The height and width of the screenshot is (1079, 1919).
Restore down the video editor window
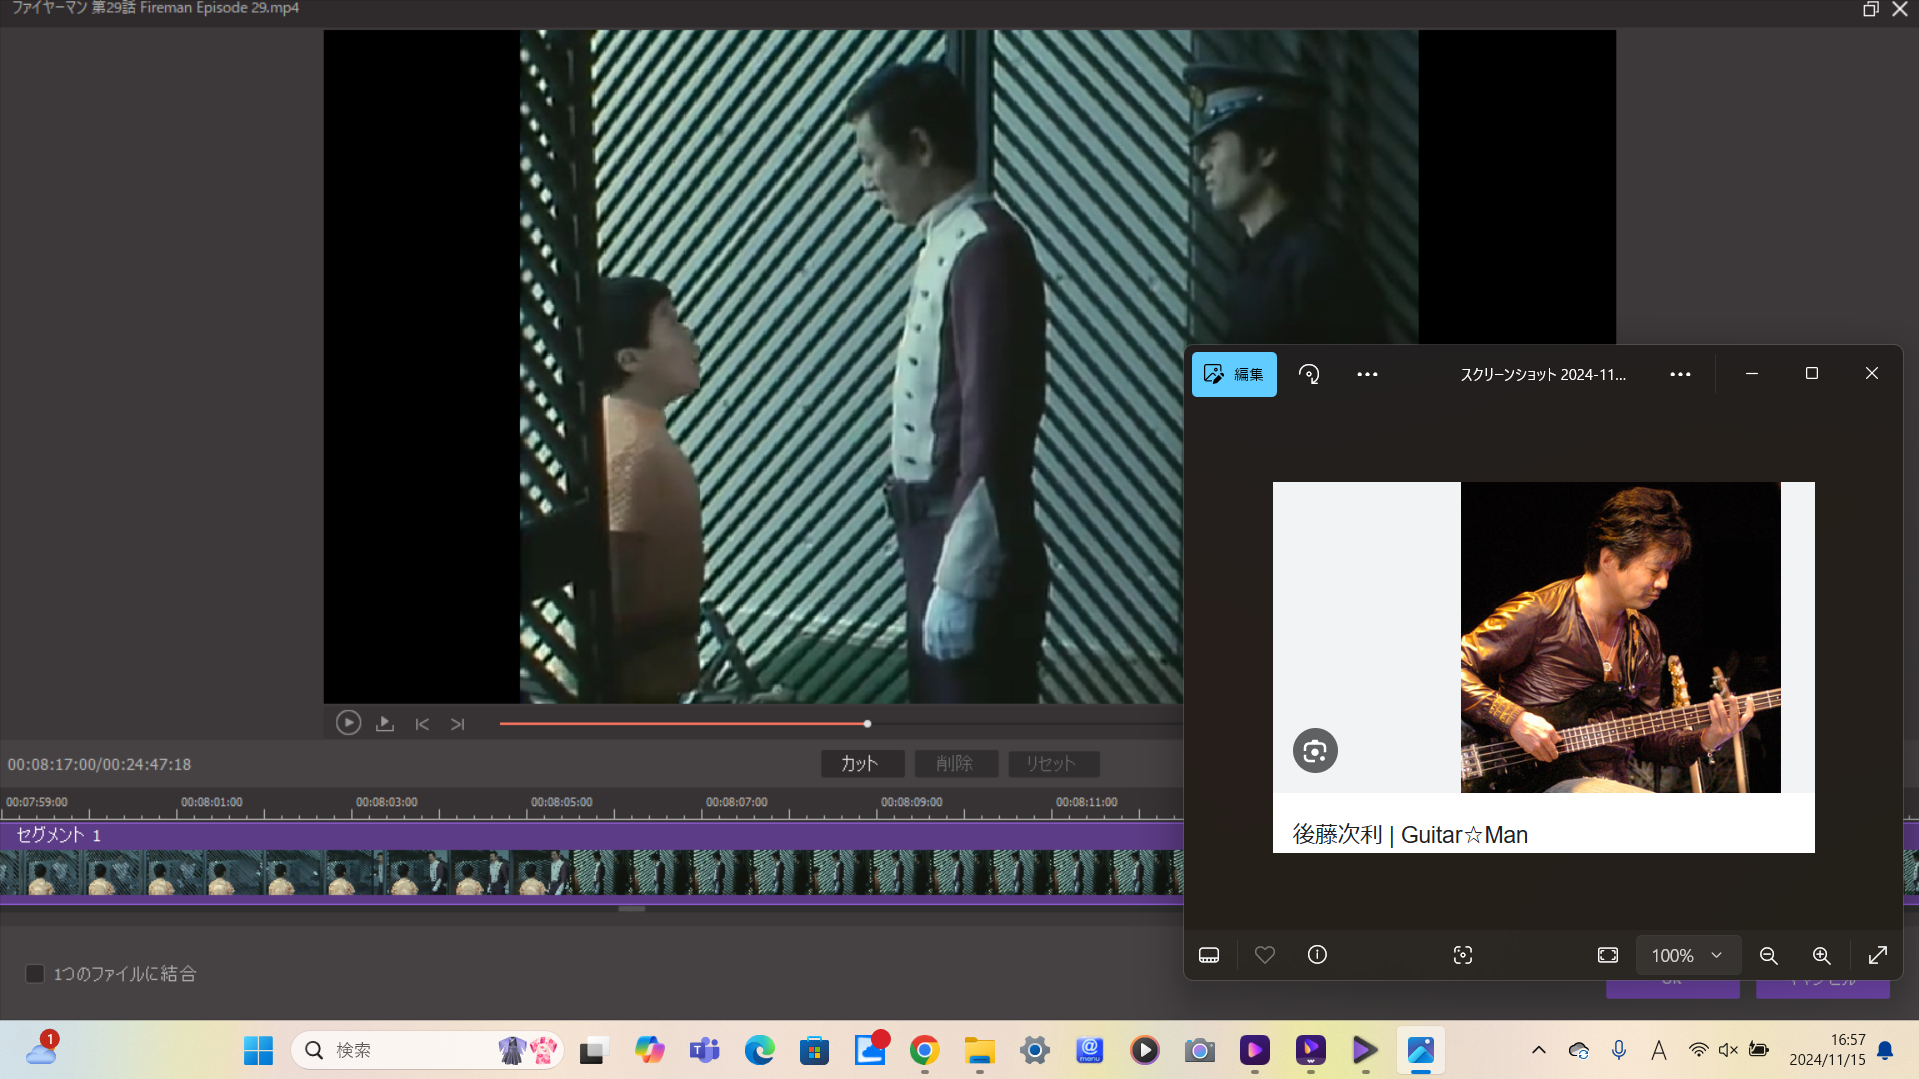point(1870,9)
